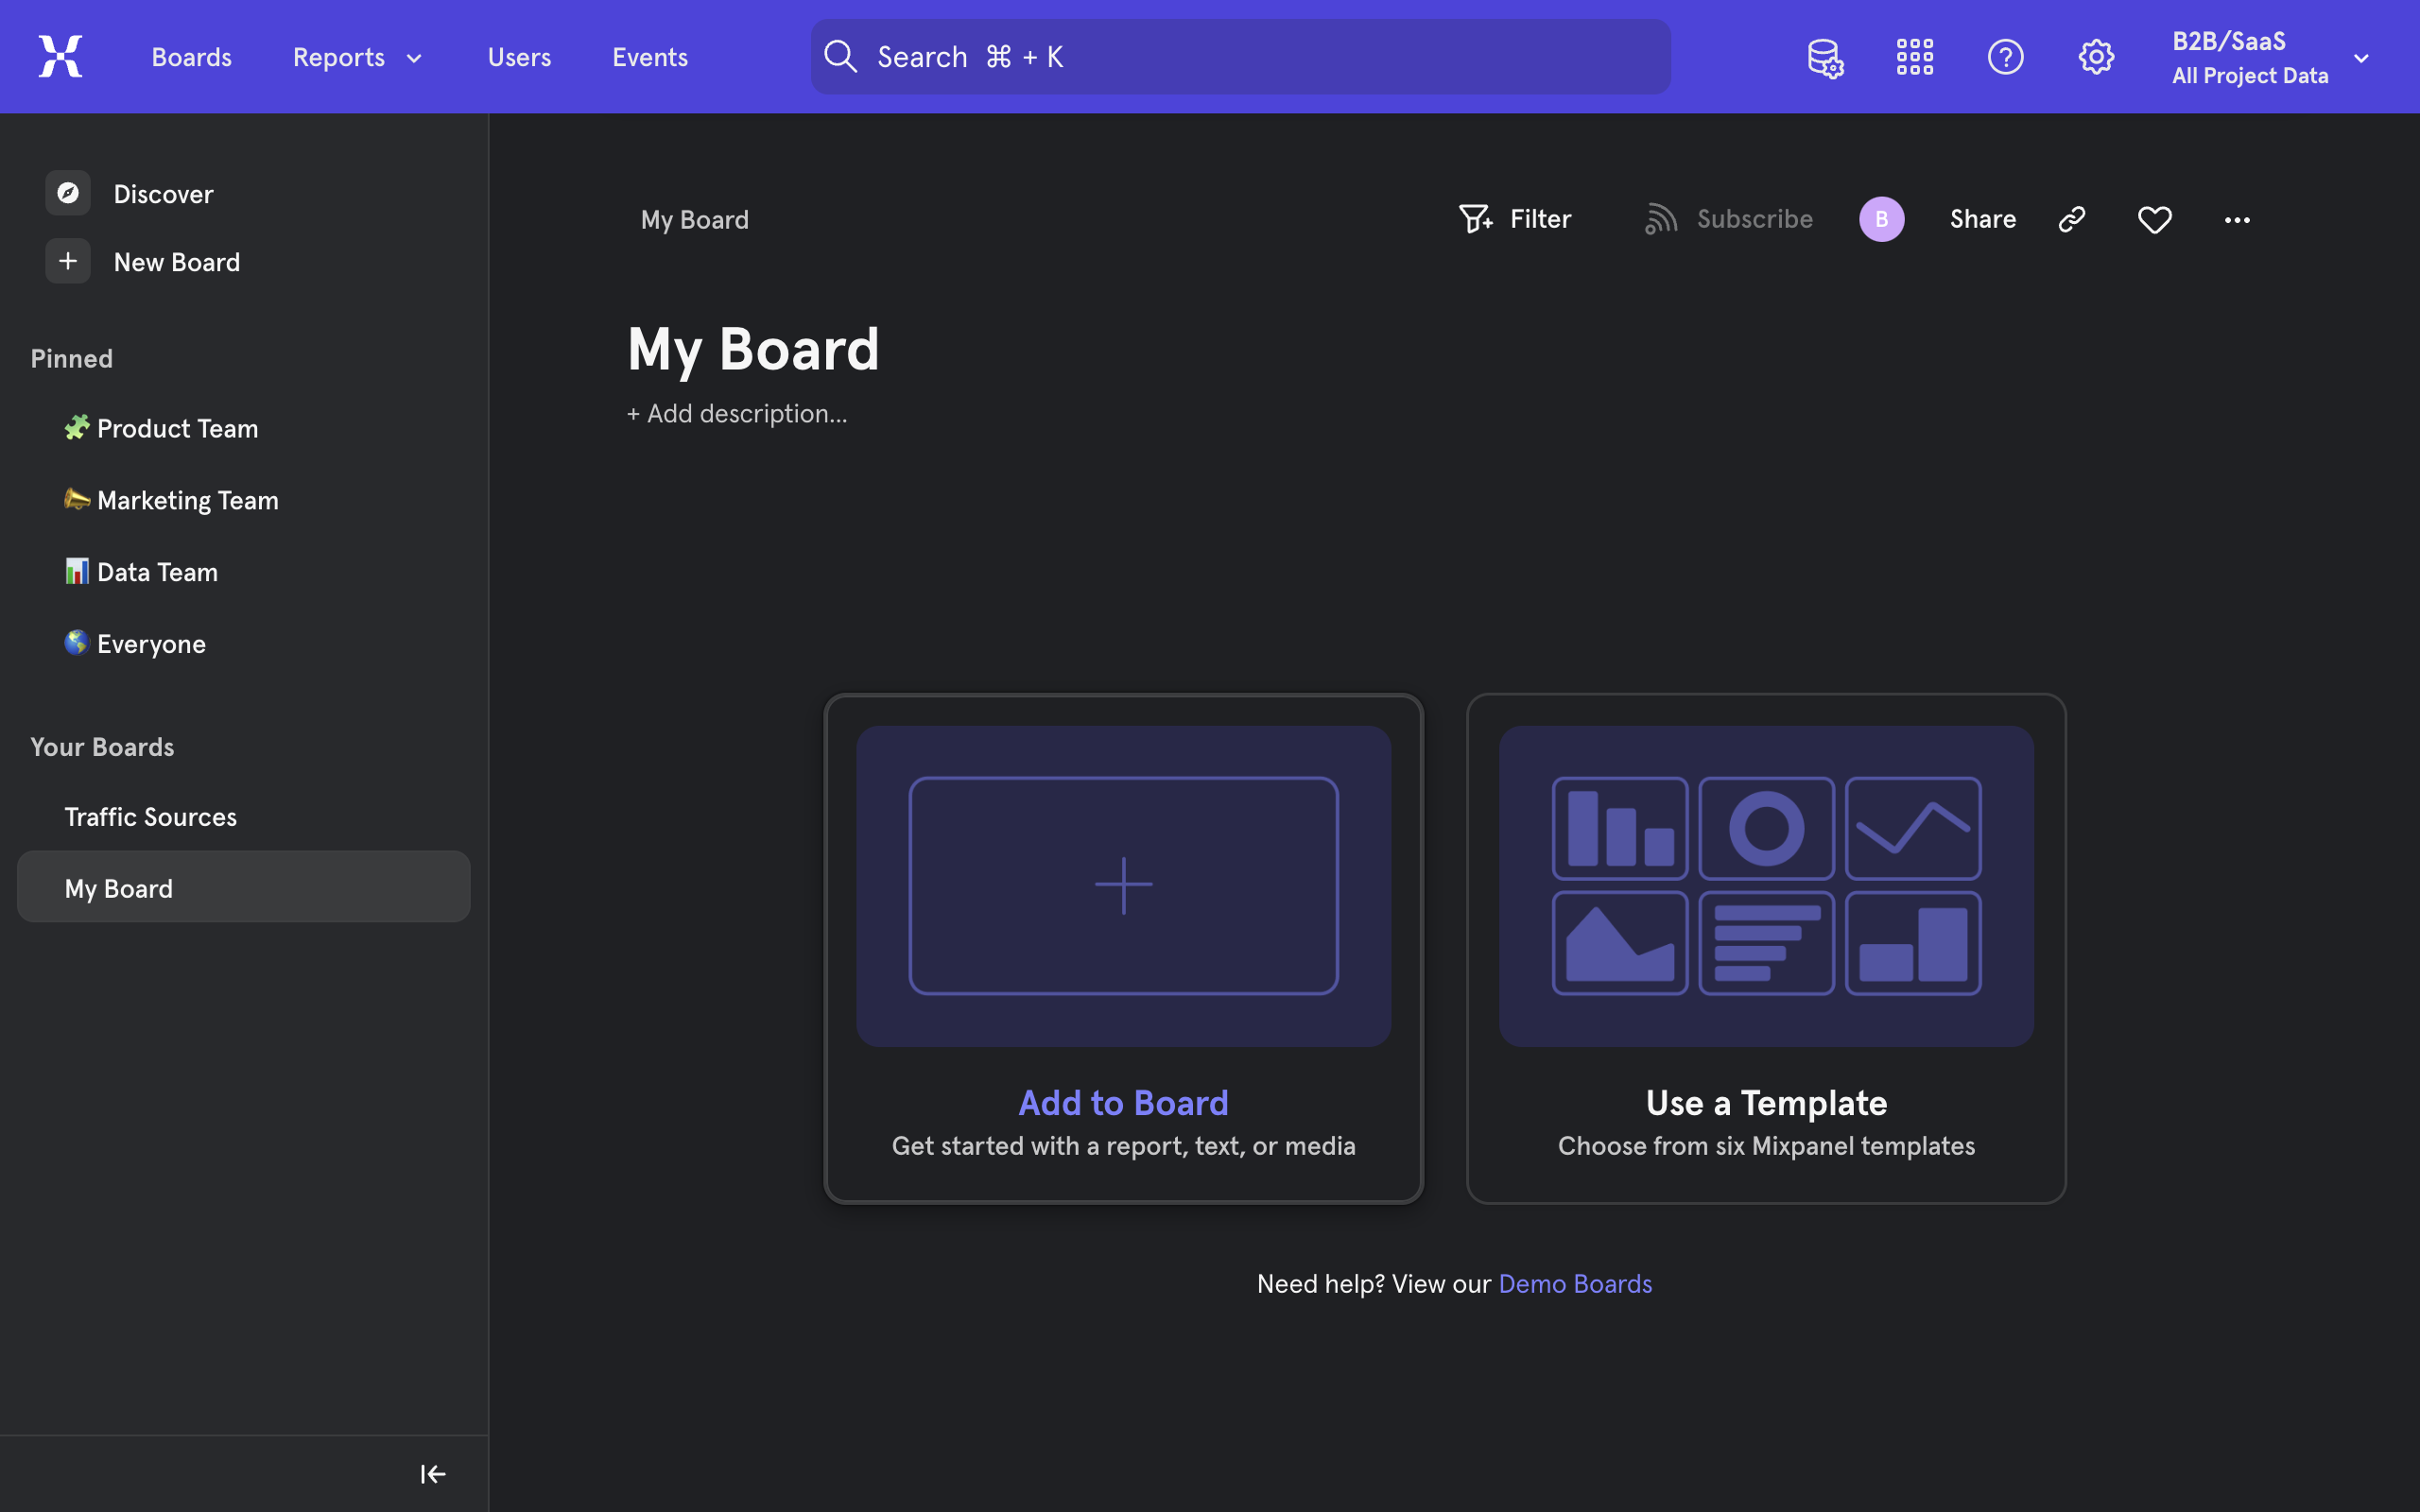
Task: Open the Everyone pinned board
Action: tap(243, 644)
